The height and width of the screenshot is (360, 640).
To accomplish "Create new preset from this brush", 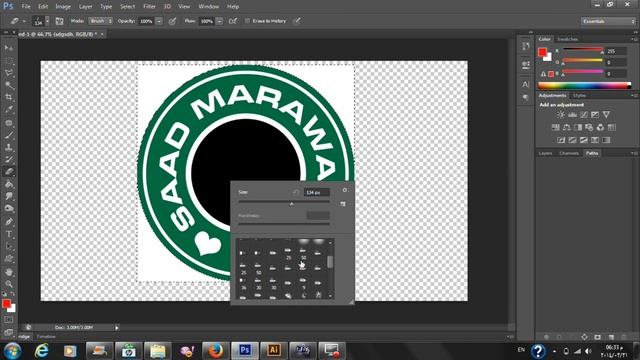I will [x=343, y=204].
